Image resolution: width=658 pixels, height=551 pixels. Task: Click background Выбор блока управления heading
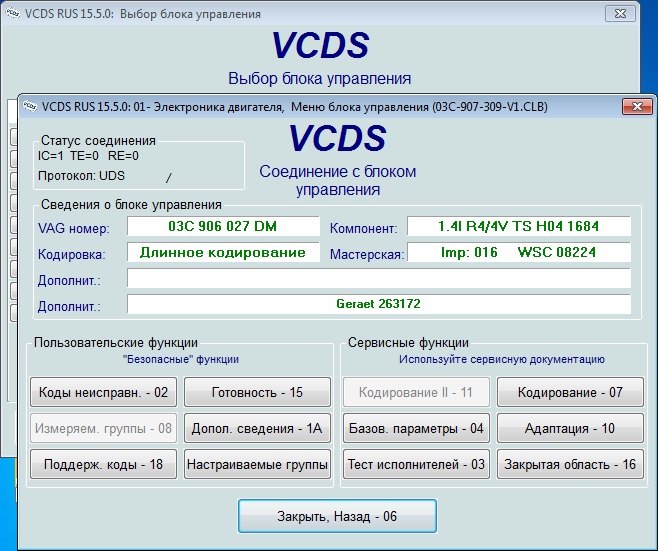(x=320, y=78)
